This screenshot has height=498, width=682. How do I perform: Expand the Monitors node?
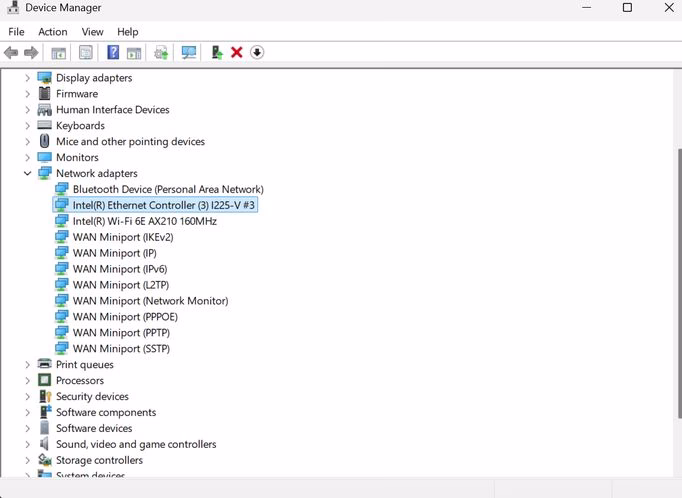(x=27, y=157)
